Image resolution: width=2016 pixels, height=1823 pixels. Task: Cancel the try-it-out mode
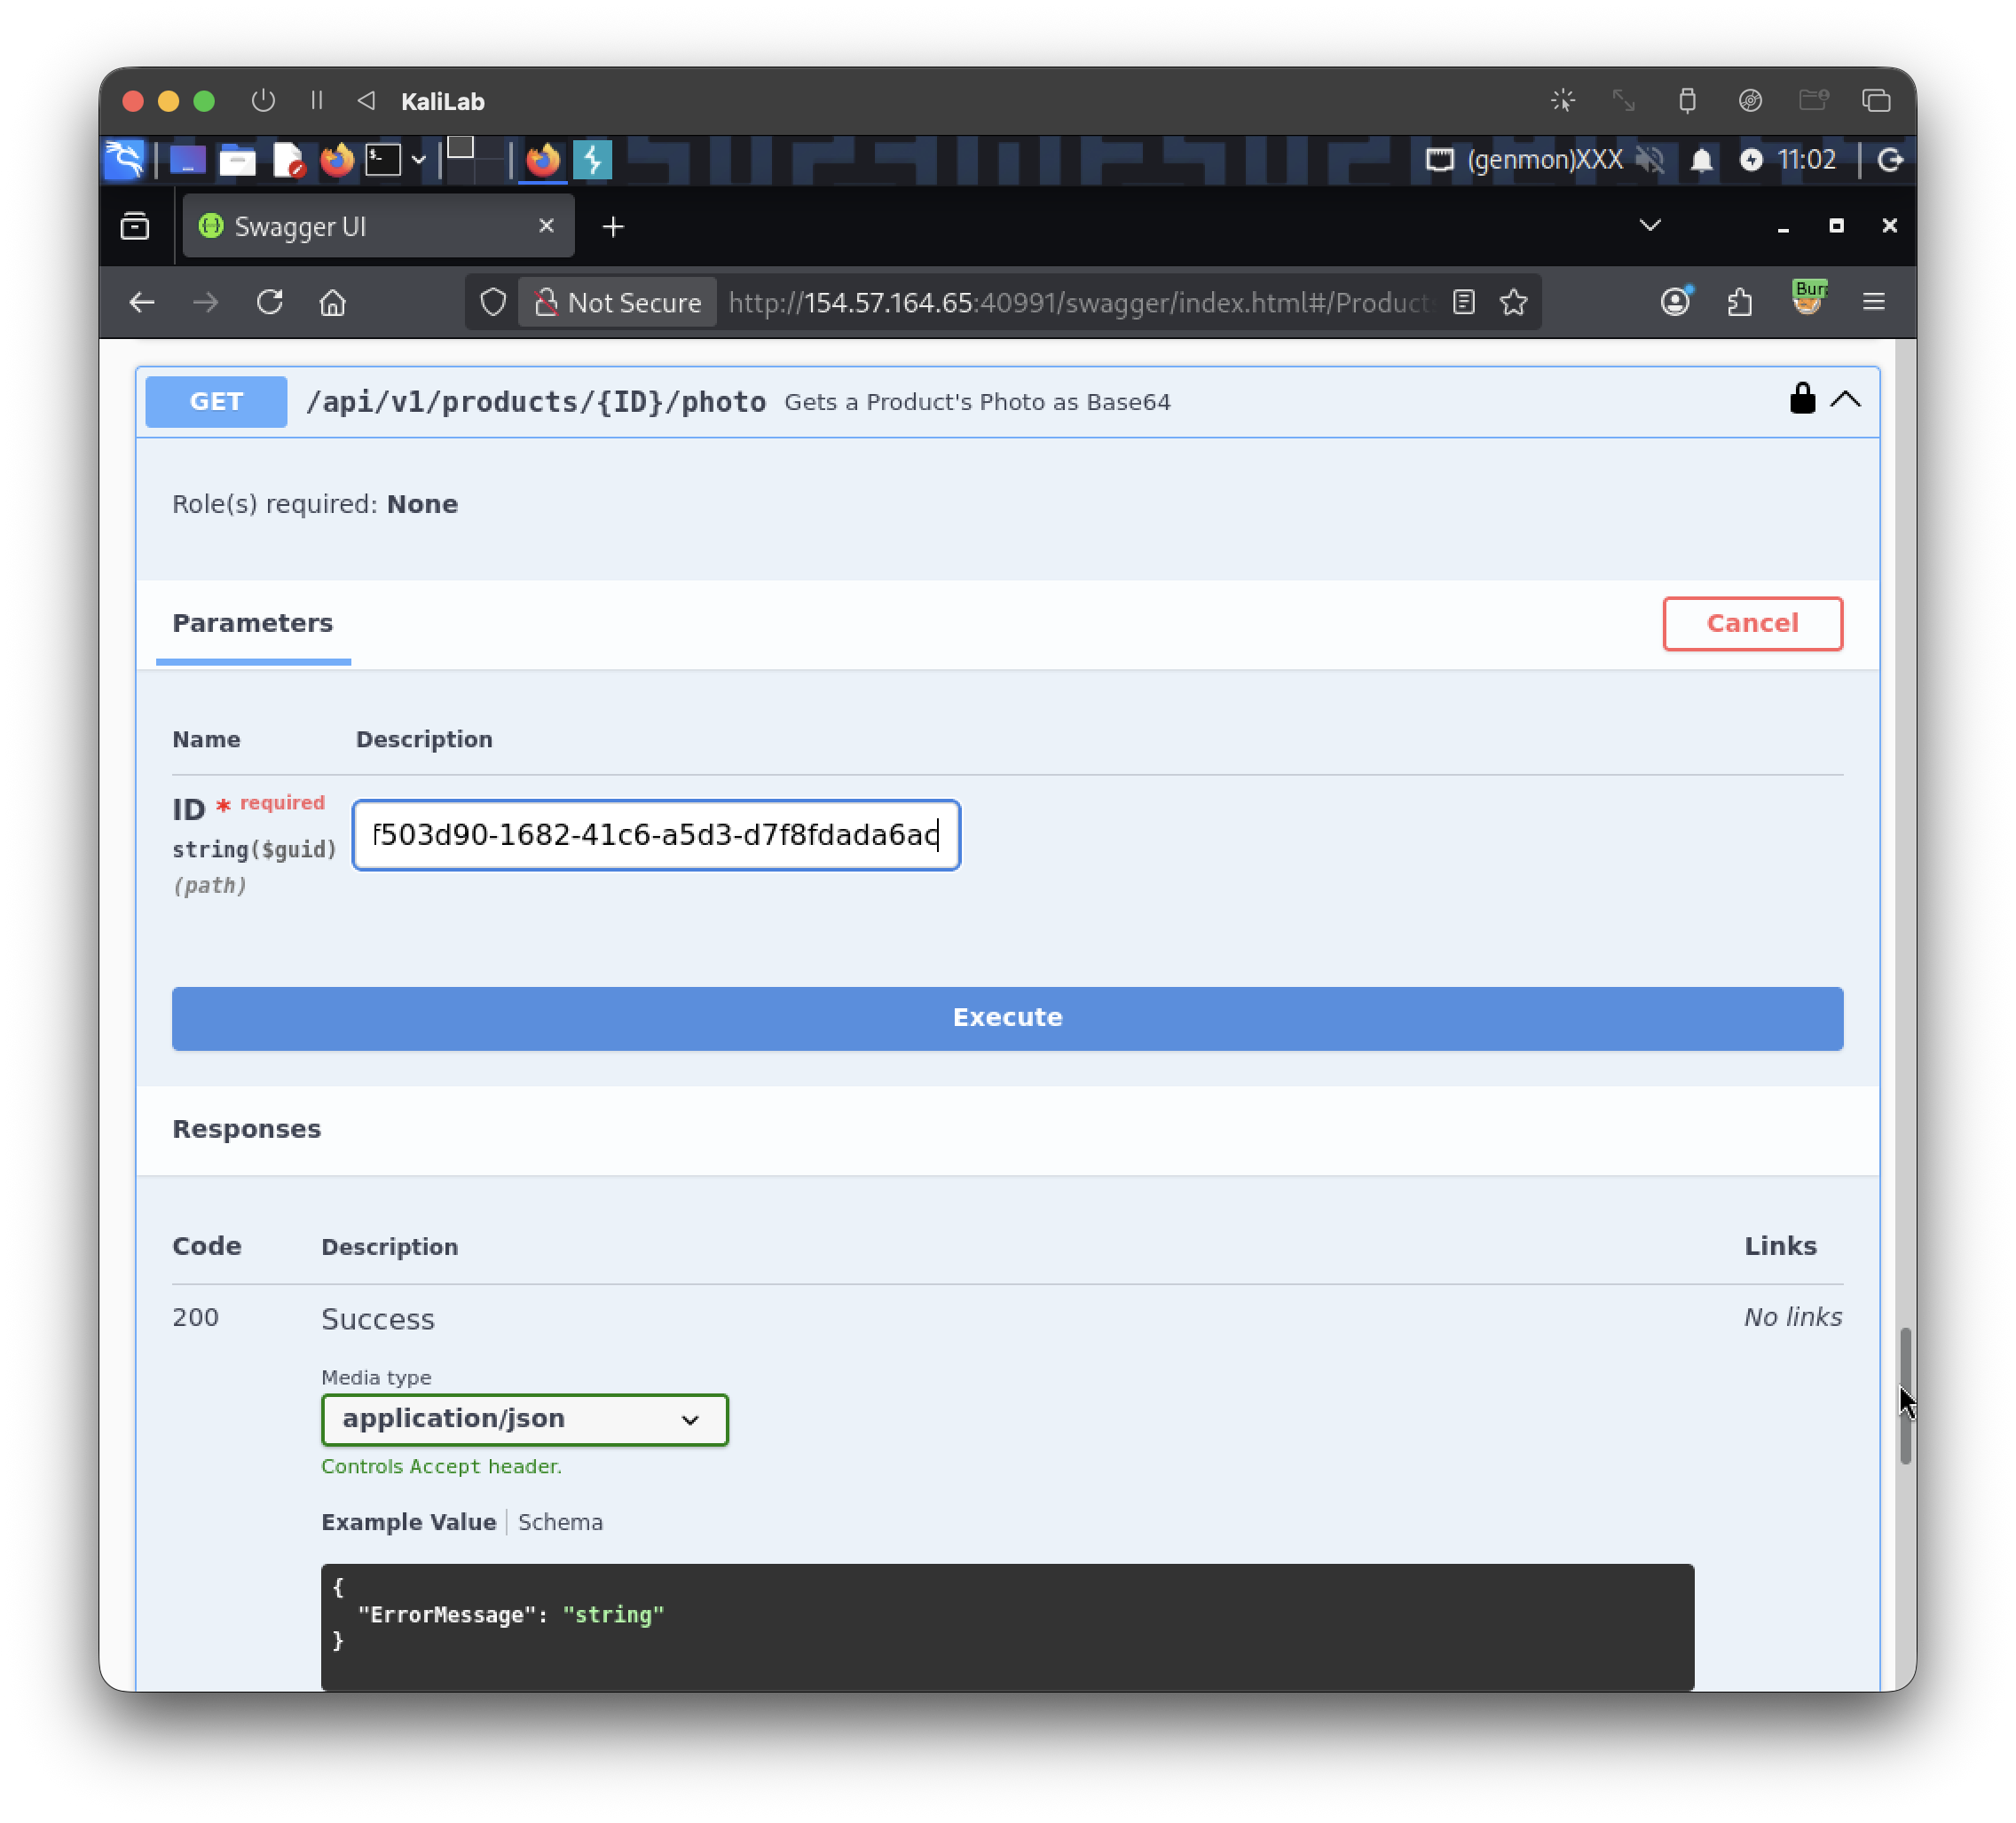click(1752, 624)
